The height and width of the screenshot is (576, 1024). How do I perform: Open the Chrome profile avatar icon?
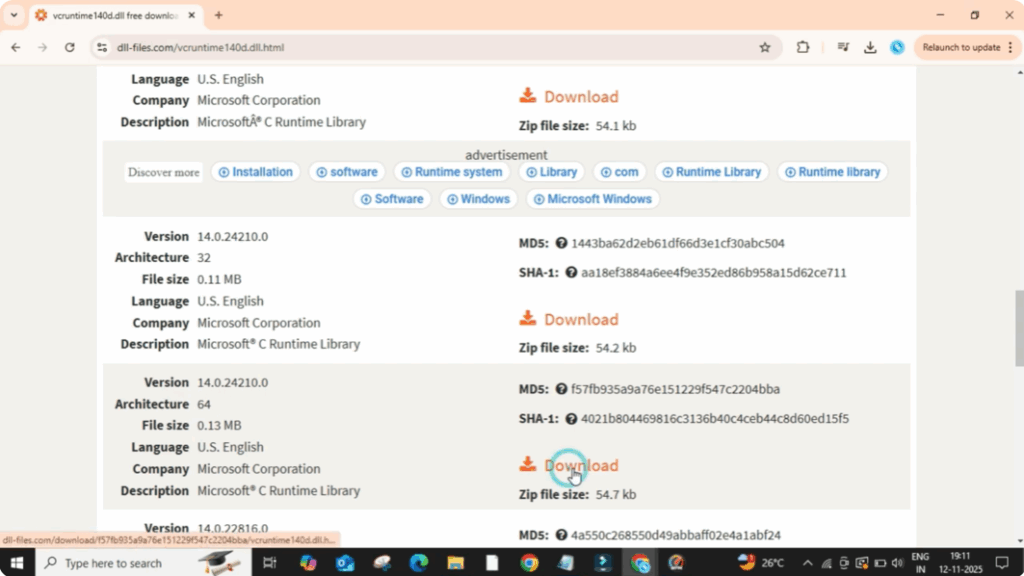(897, 47)
